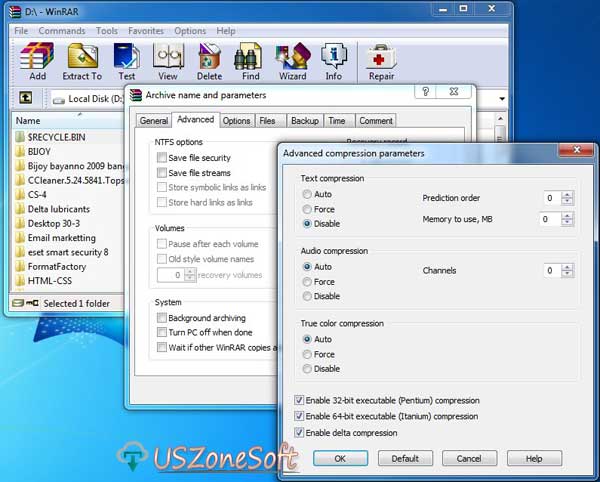Select Disable under True color compression
Image resolution: width=600 pixels, height=482 pixels.
point(307,369)
